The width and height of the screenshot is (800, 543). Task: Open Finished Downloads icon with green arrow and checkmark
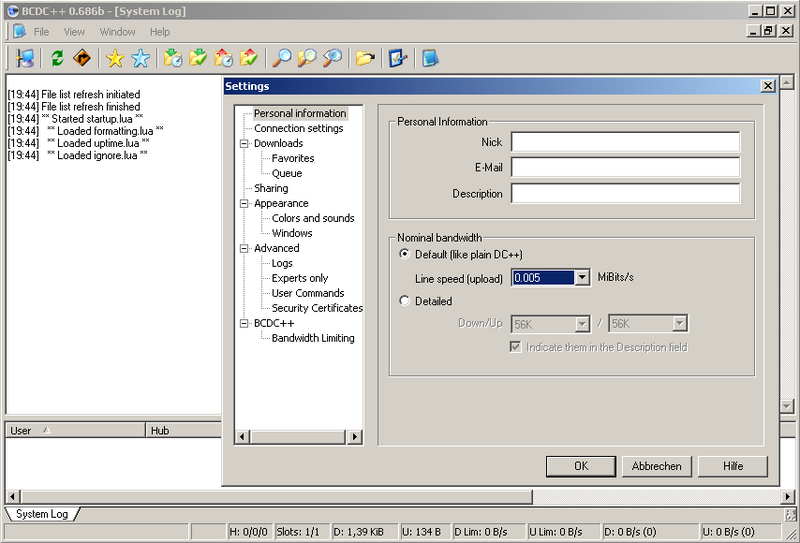tap(198, 58)
